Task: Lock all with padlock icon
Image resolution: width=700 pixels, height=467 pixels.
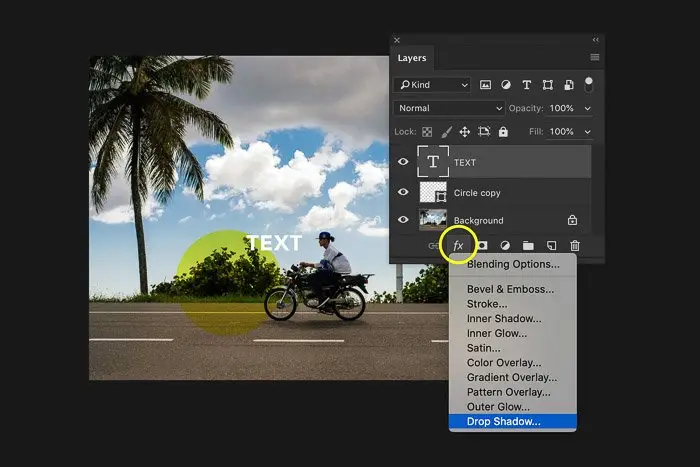Action: 503,132
